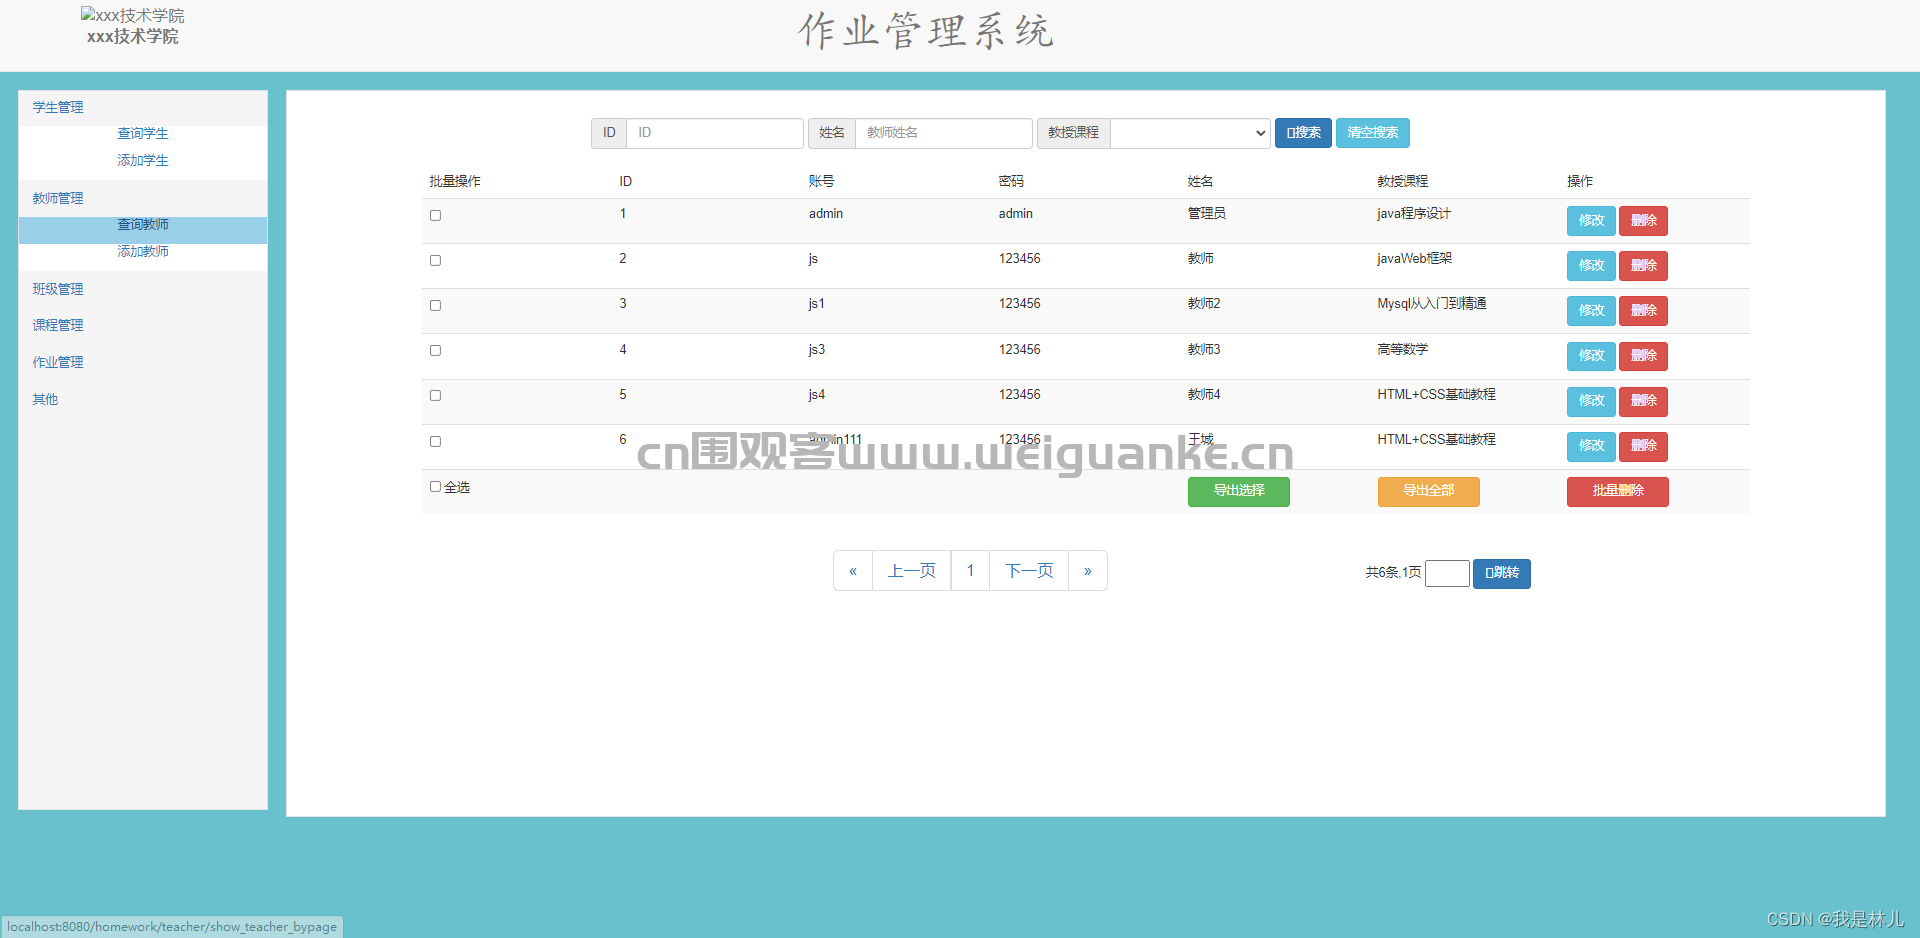This screenshot has height=938, width=1920.
Task: Click the 教师姓名 name search field
Action: pos(943,132)
